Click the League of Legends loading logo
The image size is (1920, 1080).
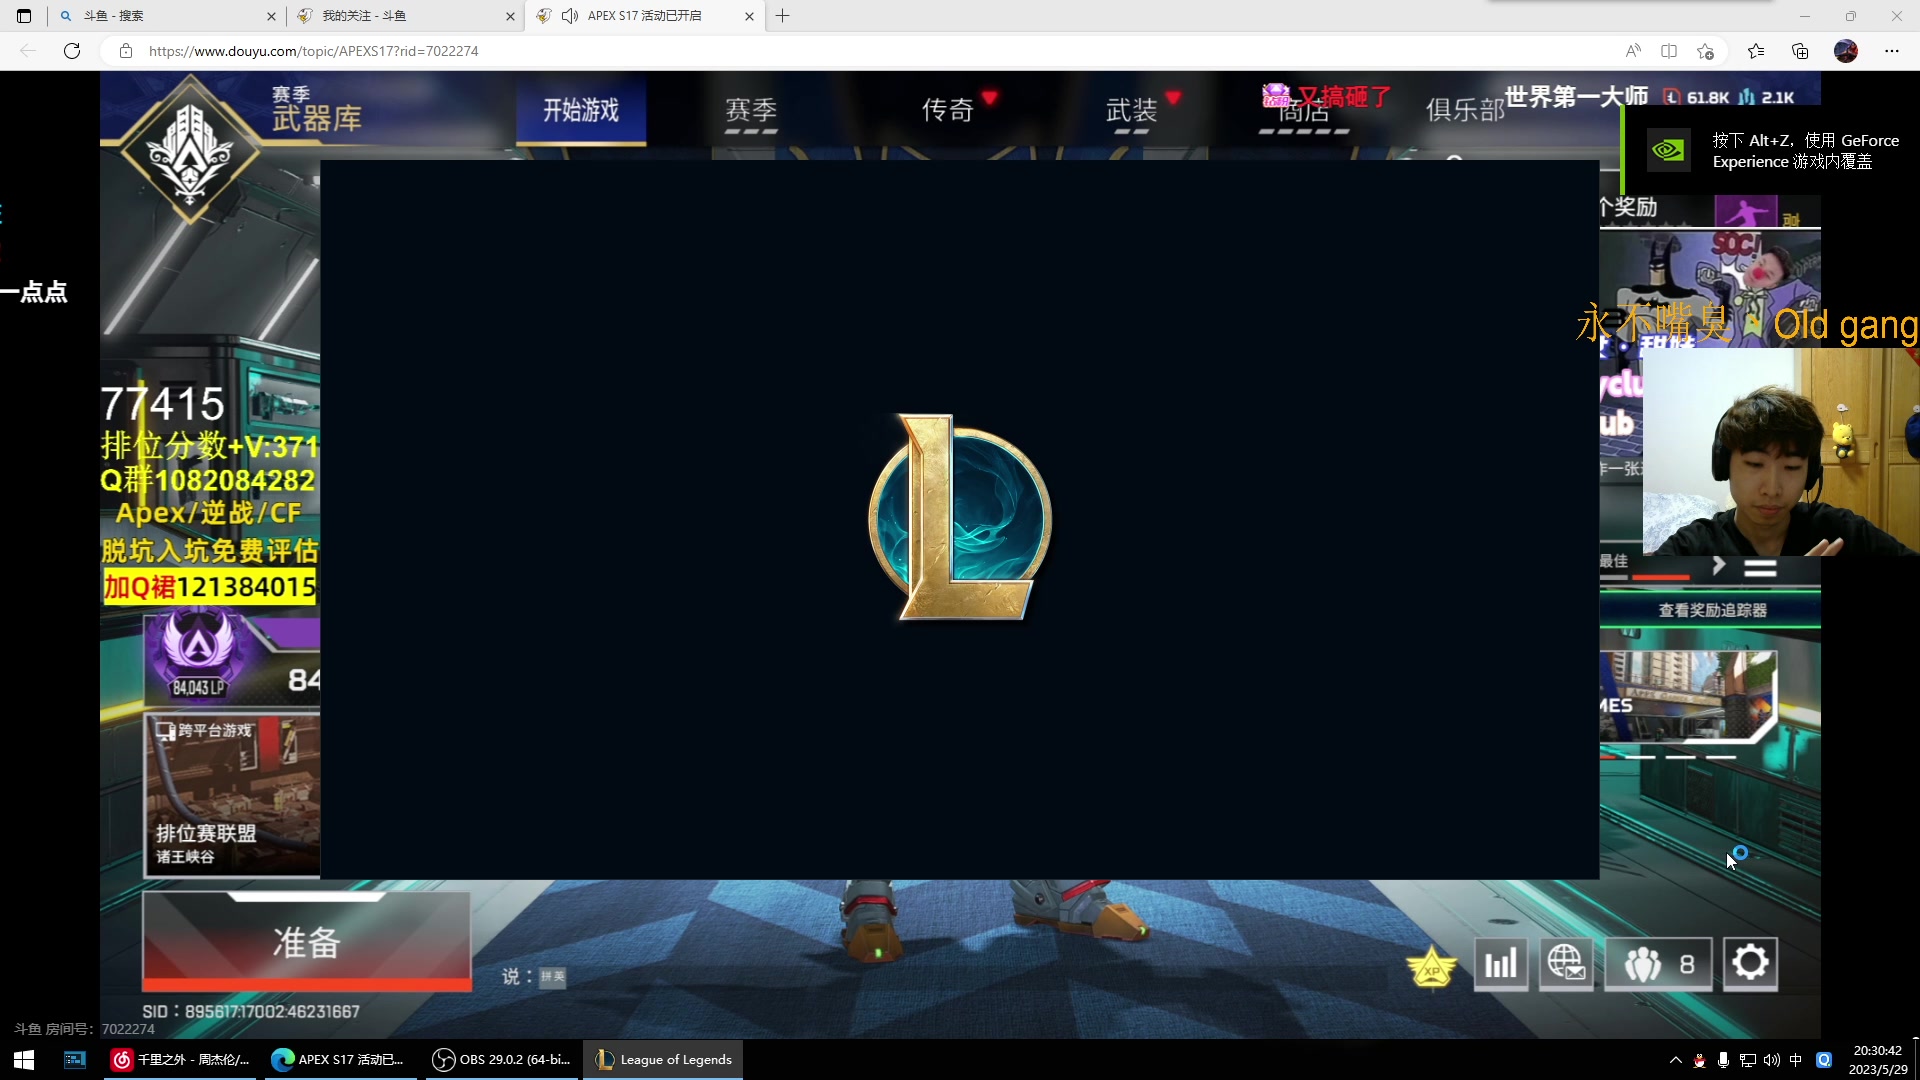[x=959, y=518]
